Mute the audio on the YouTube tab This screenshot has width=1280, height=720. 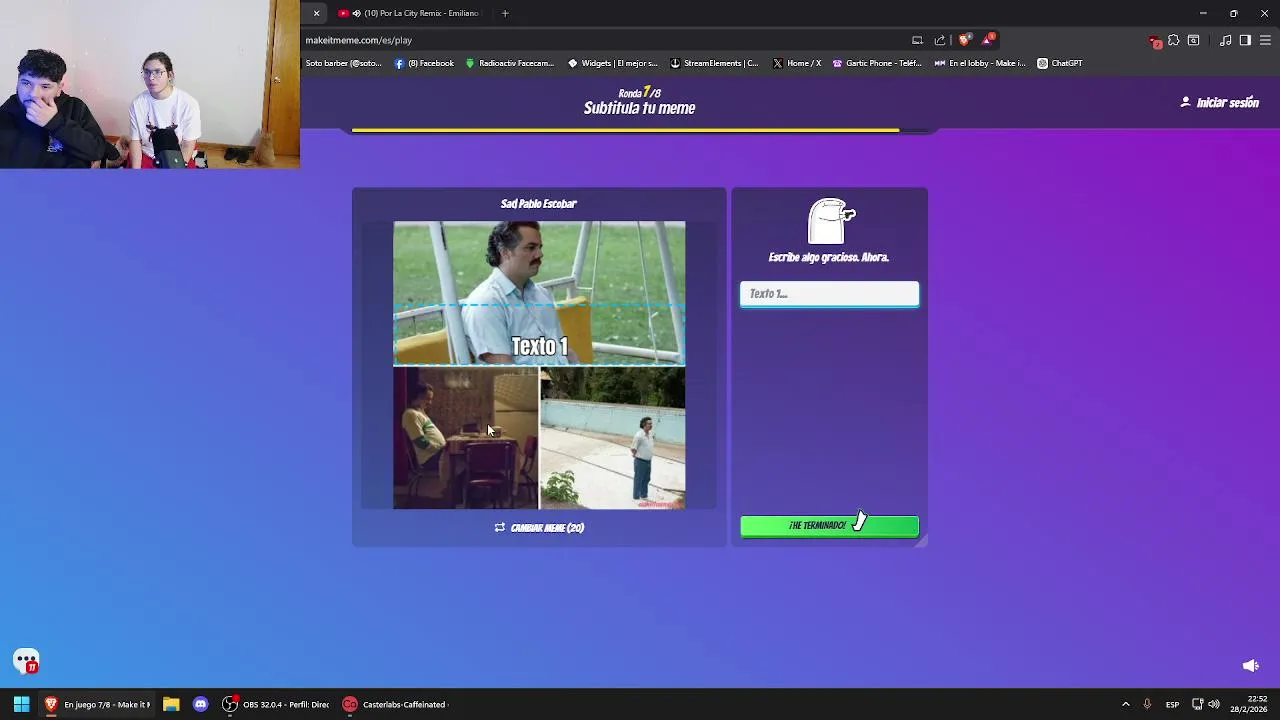(356, 13)
